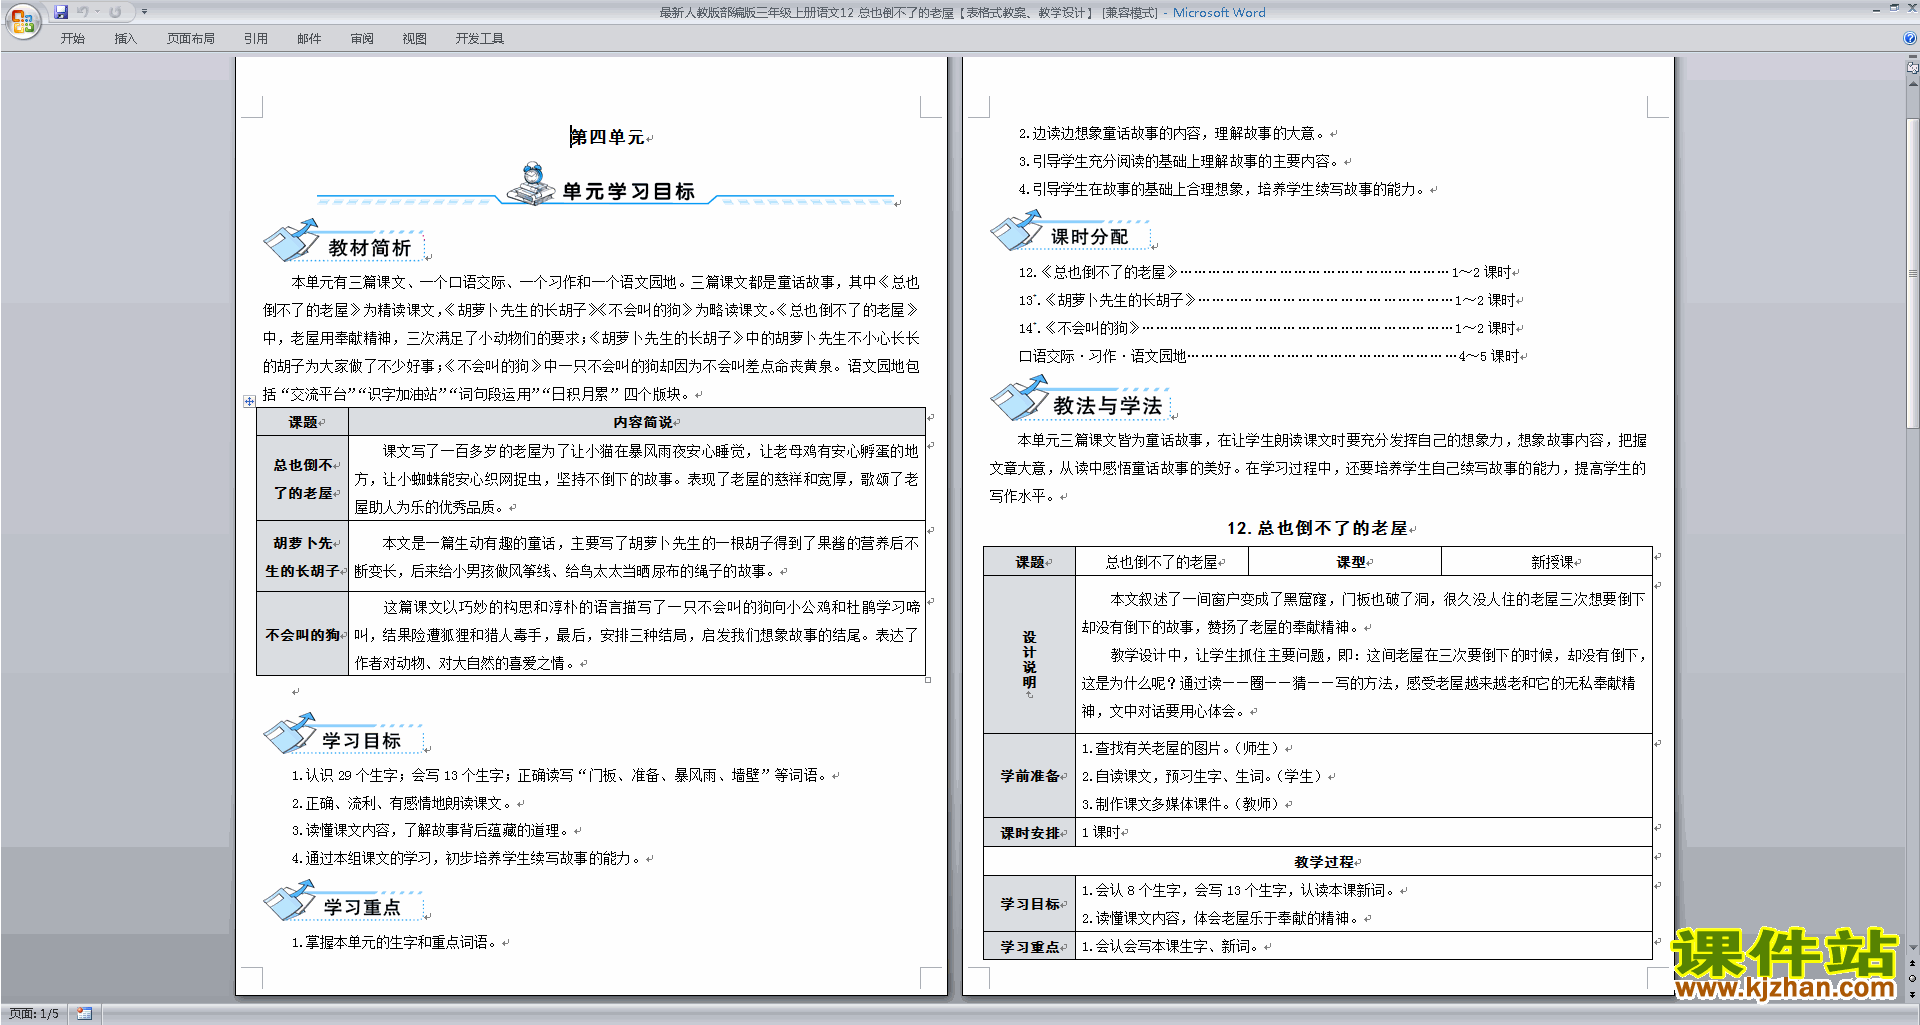Select the book-and-pen icon beside 学习重点

pos(291,901)
